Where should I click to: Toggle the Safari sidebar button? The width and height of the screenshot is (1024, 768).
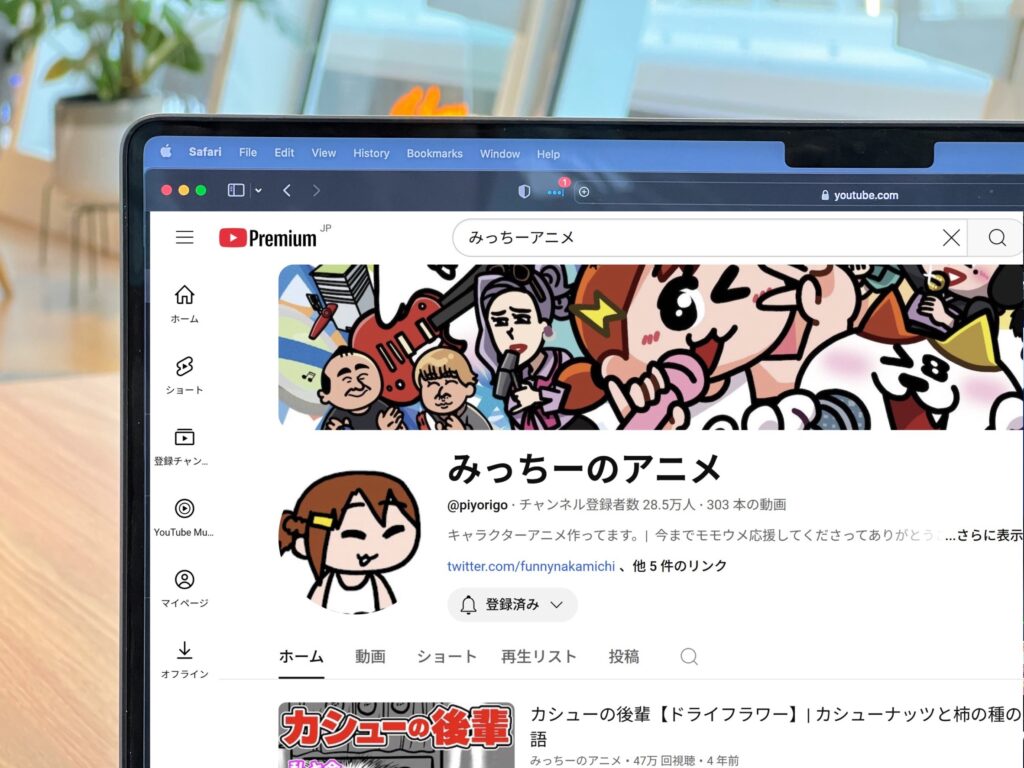(236, 190)
